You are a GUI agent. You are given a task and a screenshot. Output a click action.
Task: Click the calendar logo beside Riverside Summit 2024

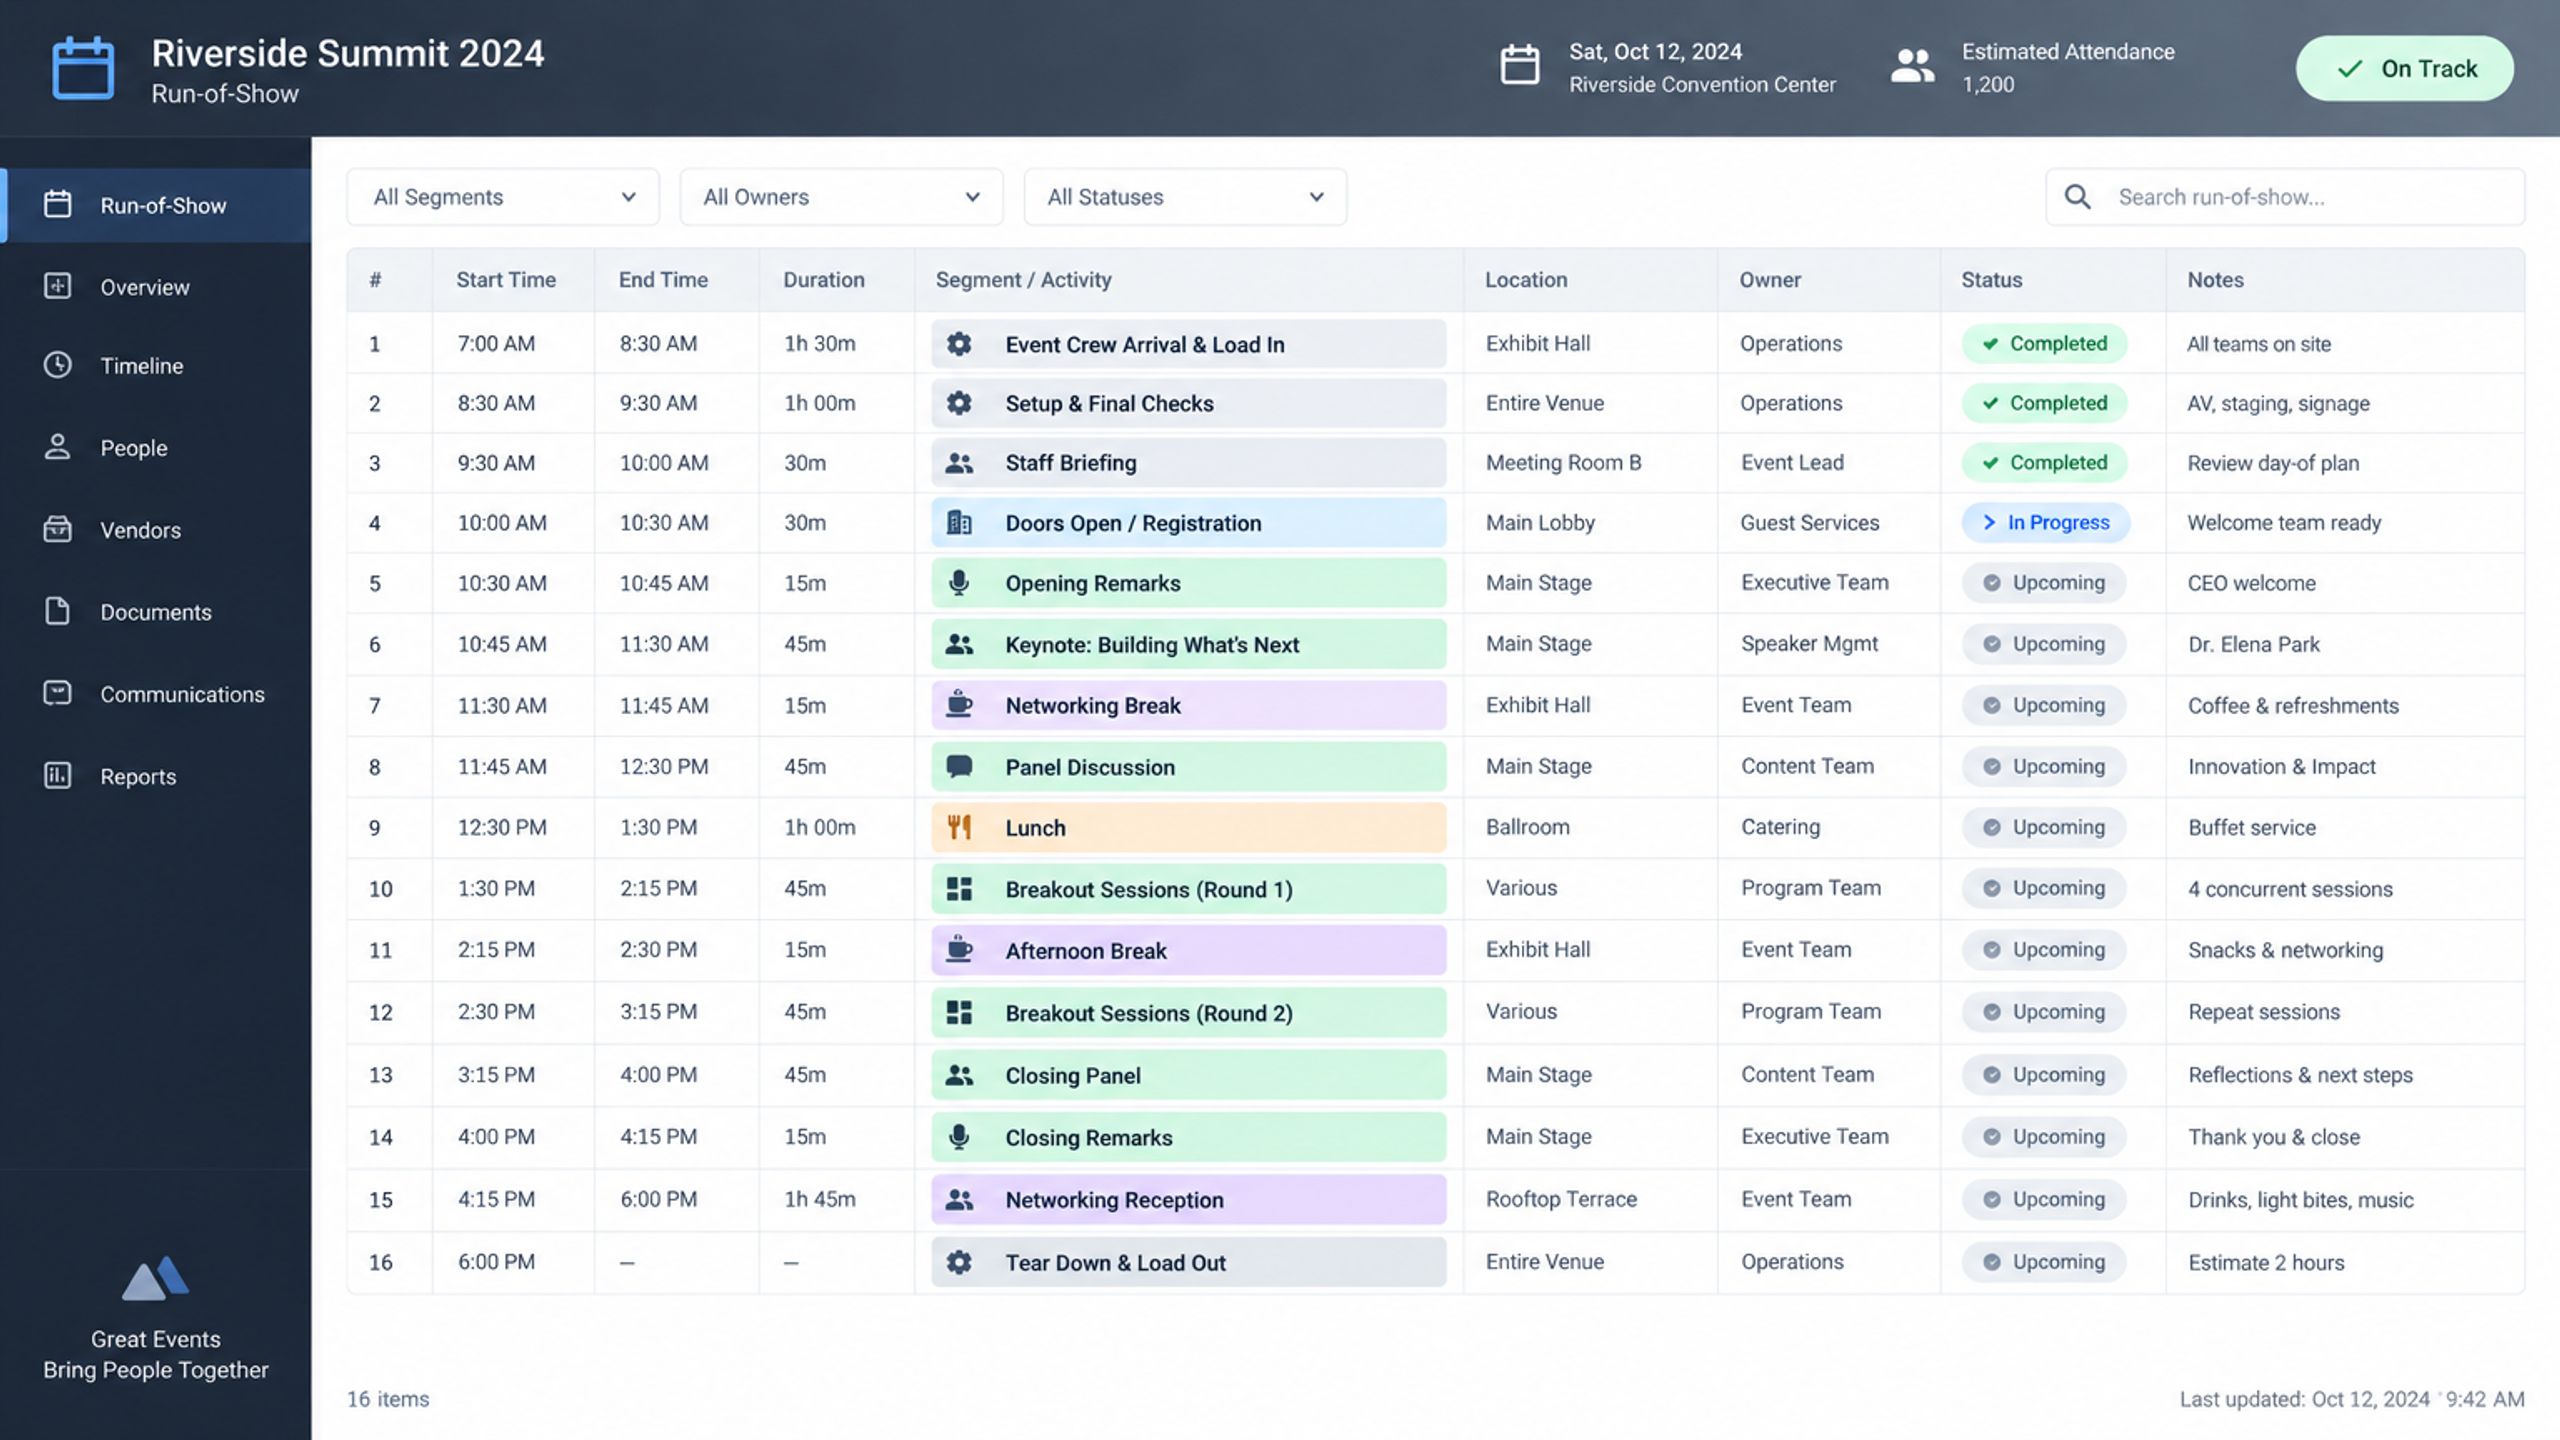83,68
